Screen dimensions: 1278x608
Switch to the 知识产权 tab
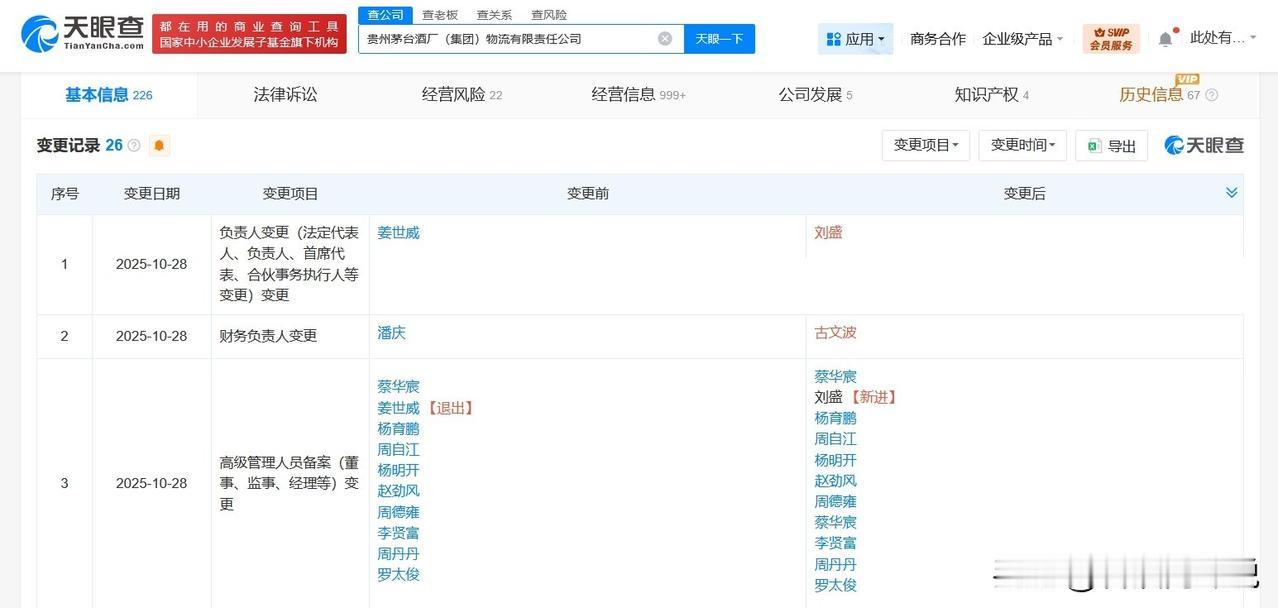point(992,95)
